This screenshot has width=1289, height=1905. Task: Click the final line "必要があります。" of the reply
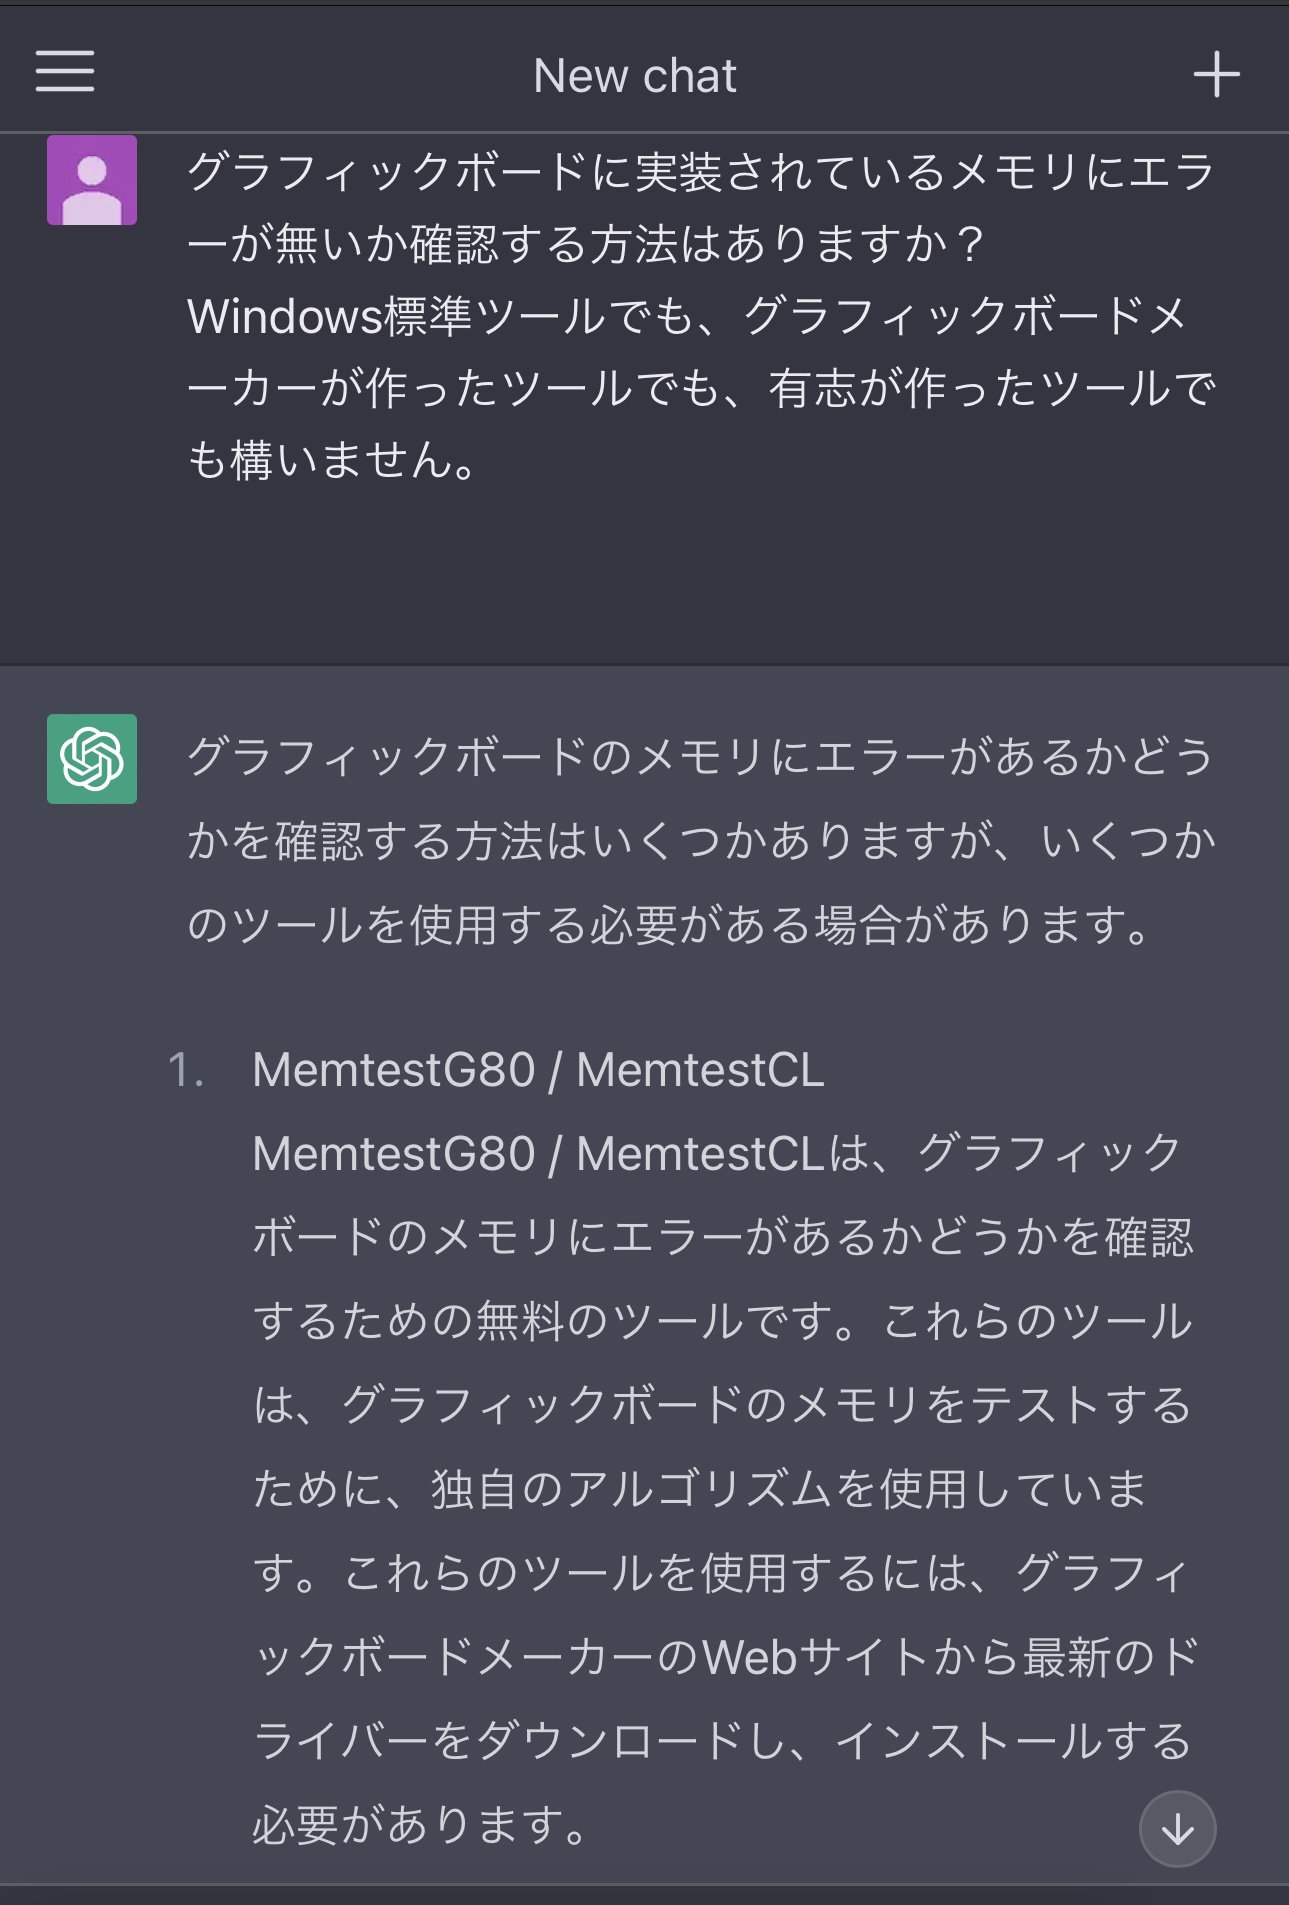[420, 1825]
